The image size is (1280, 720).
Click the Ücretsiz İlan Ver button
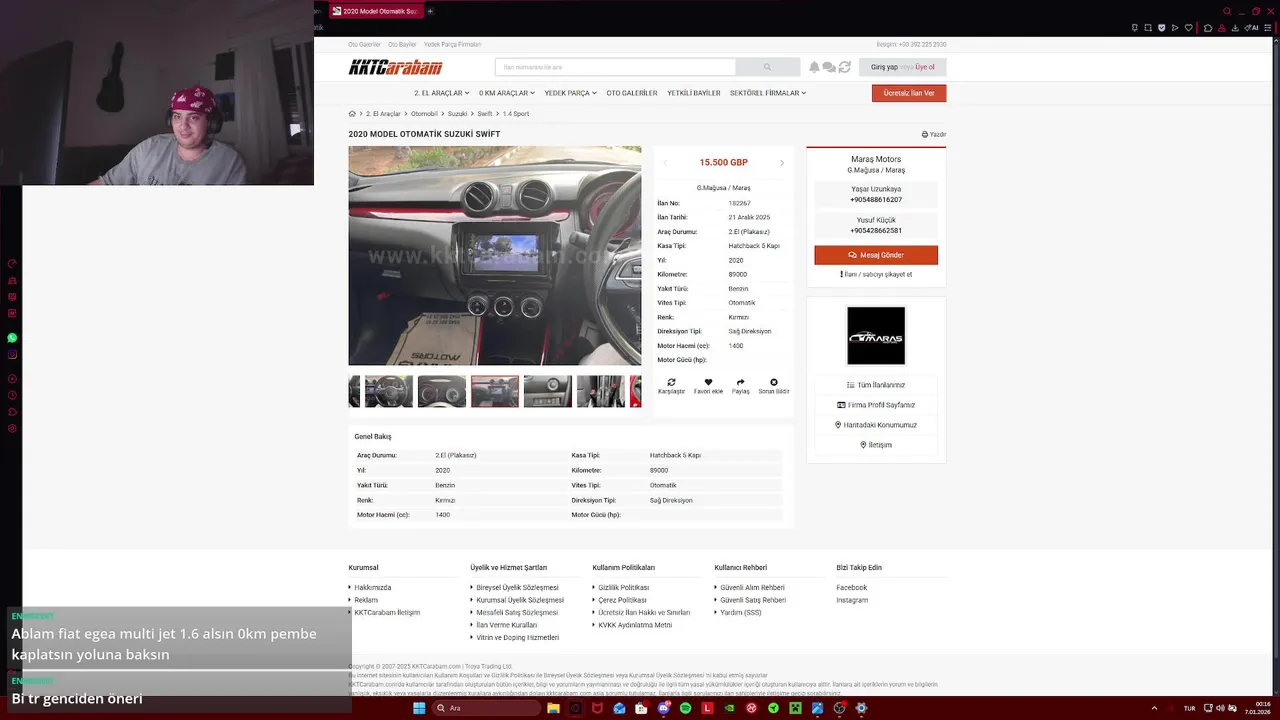coord(909,93)
